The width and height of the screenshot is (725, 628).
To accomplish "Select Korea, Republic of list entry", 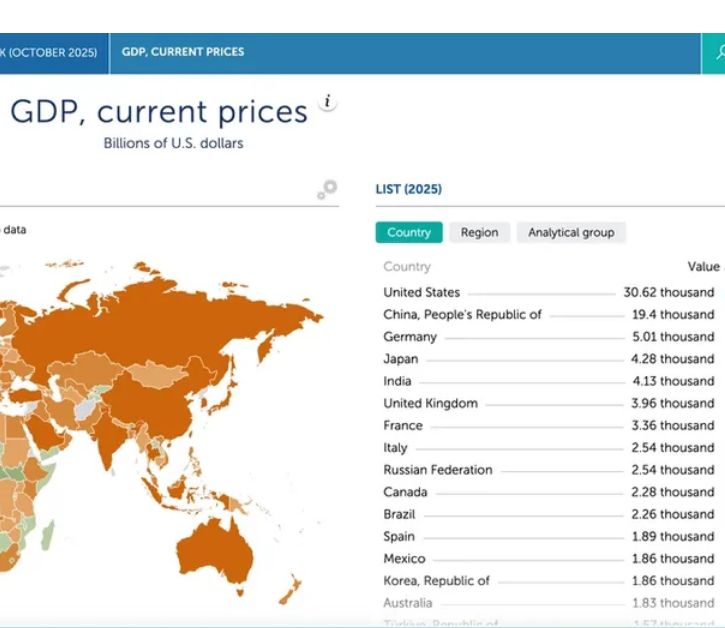I will (x=436, y=581).
